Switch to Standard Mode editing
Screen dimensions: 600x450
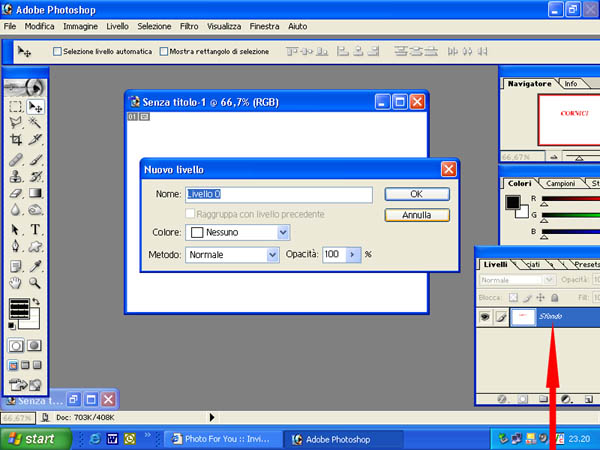(x=16, y=346)
